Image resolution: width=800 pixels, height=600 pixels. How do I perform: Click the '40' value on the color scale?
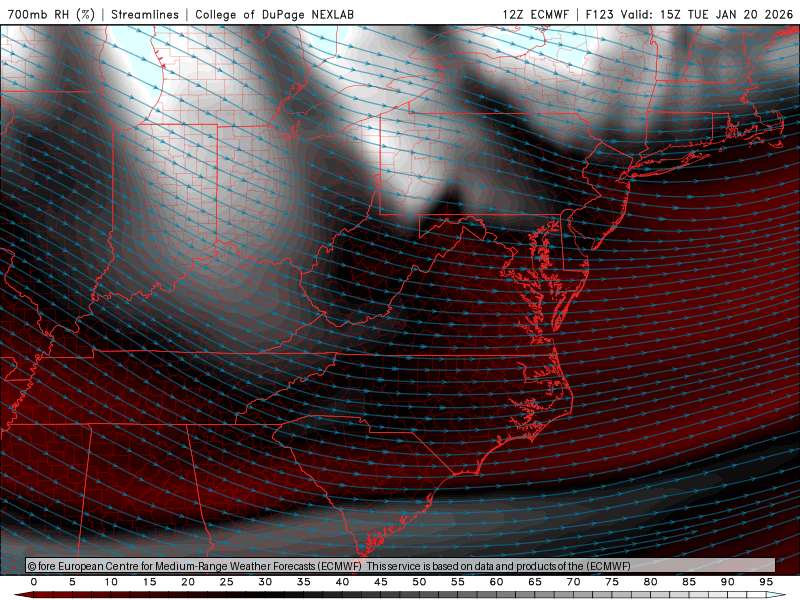point(342,582)
